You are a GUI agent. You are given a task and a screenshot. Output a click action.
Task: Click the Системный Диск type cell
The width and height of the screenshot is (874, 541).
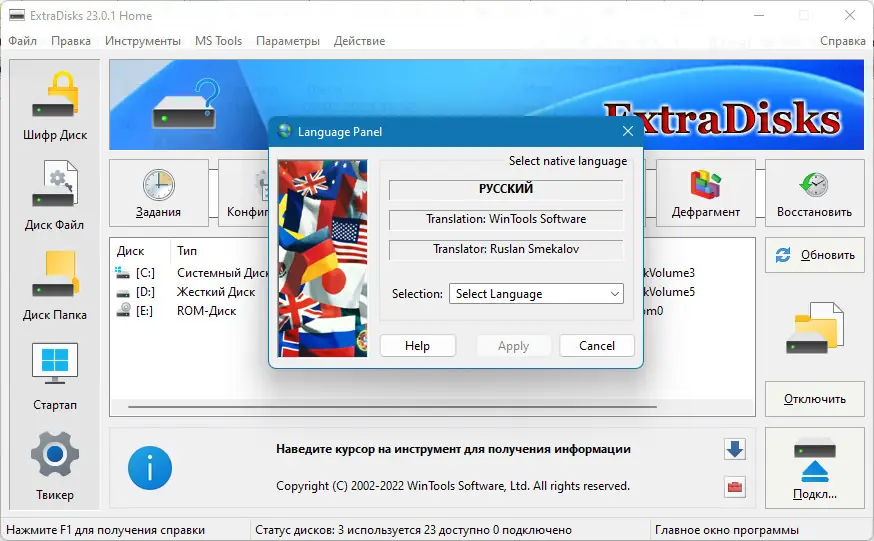pos(222,273)
